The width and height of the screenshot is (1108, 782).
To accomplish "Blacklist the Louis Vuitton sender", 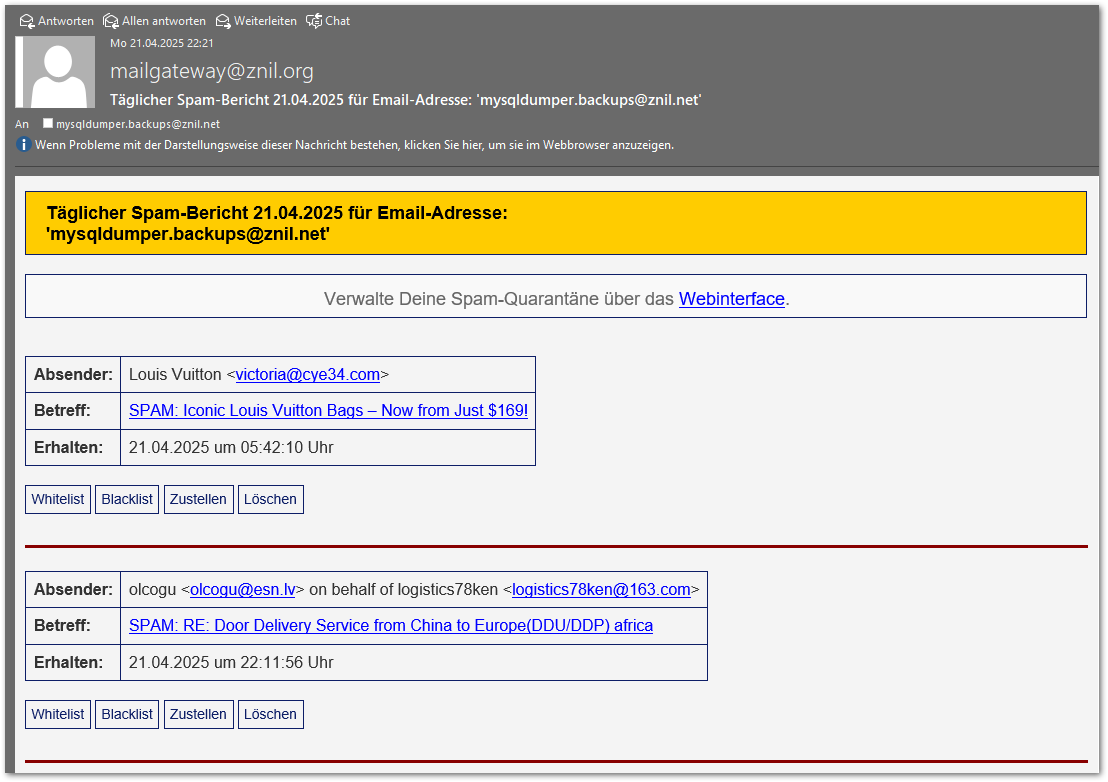I will pyautogui.click(x=127, y=499).
